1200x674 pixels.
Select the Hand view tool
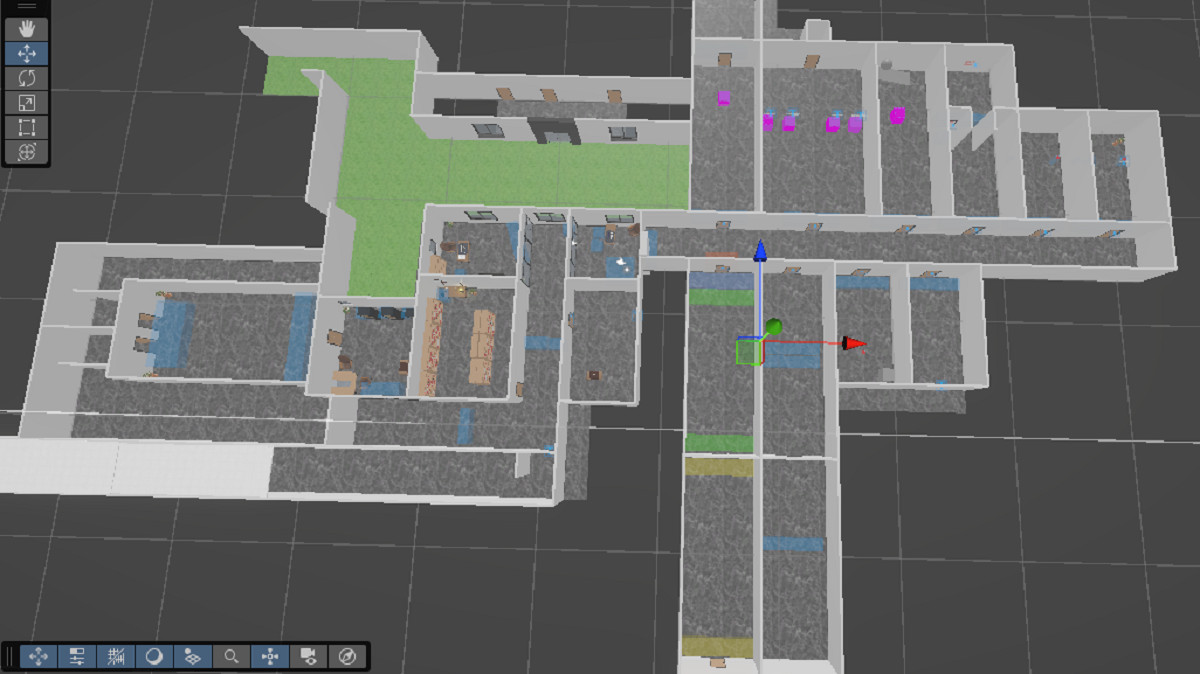27,29
